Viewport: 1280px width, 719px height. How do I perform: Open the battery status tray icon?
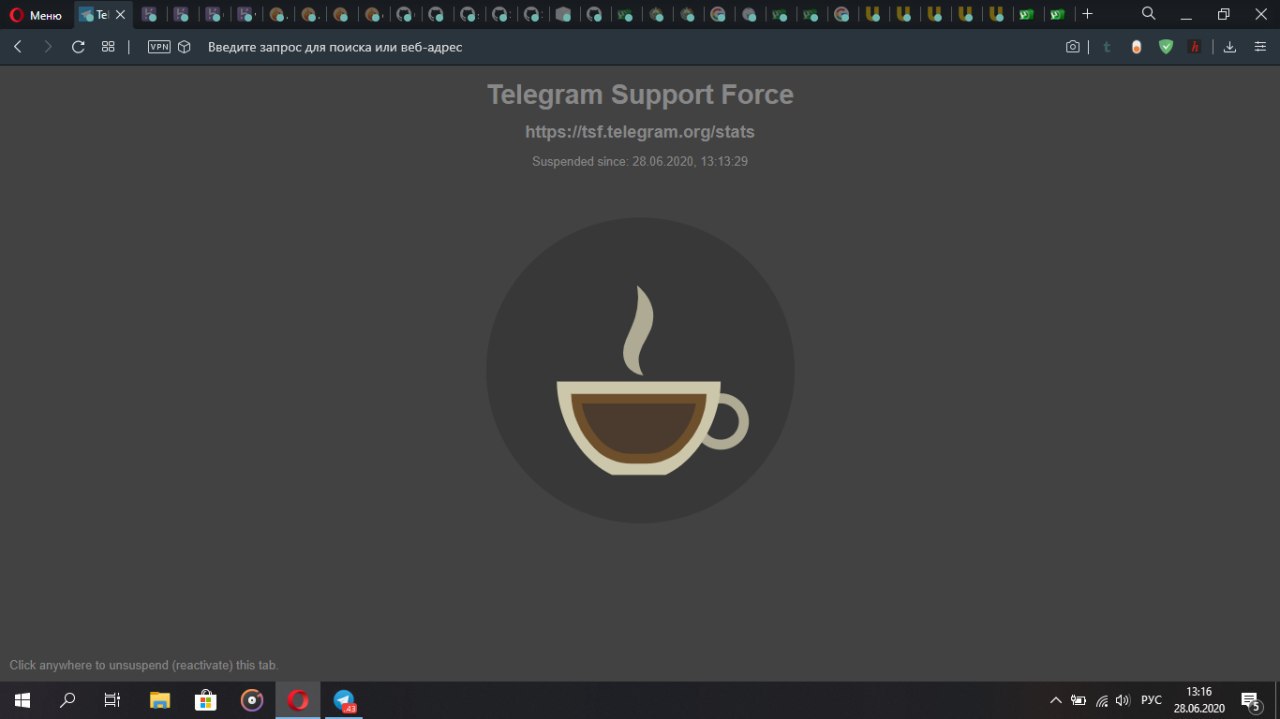pos(1079,700)
